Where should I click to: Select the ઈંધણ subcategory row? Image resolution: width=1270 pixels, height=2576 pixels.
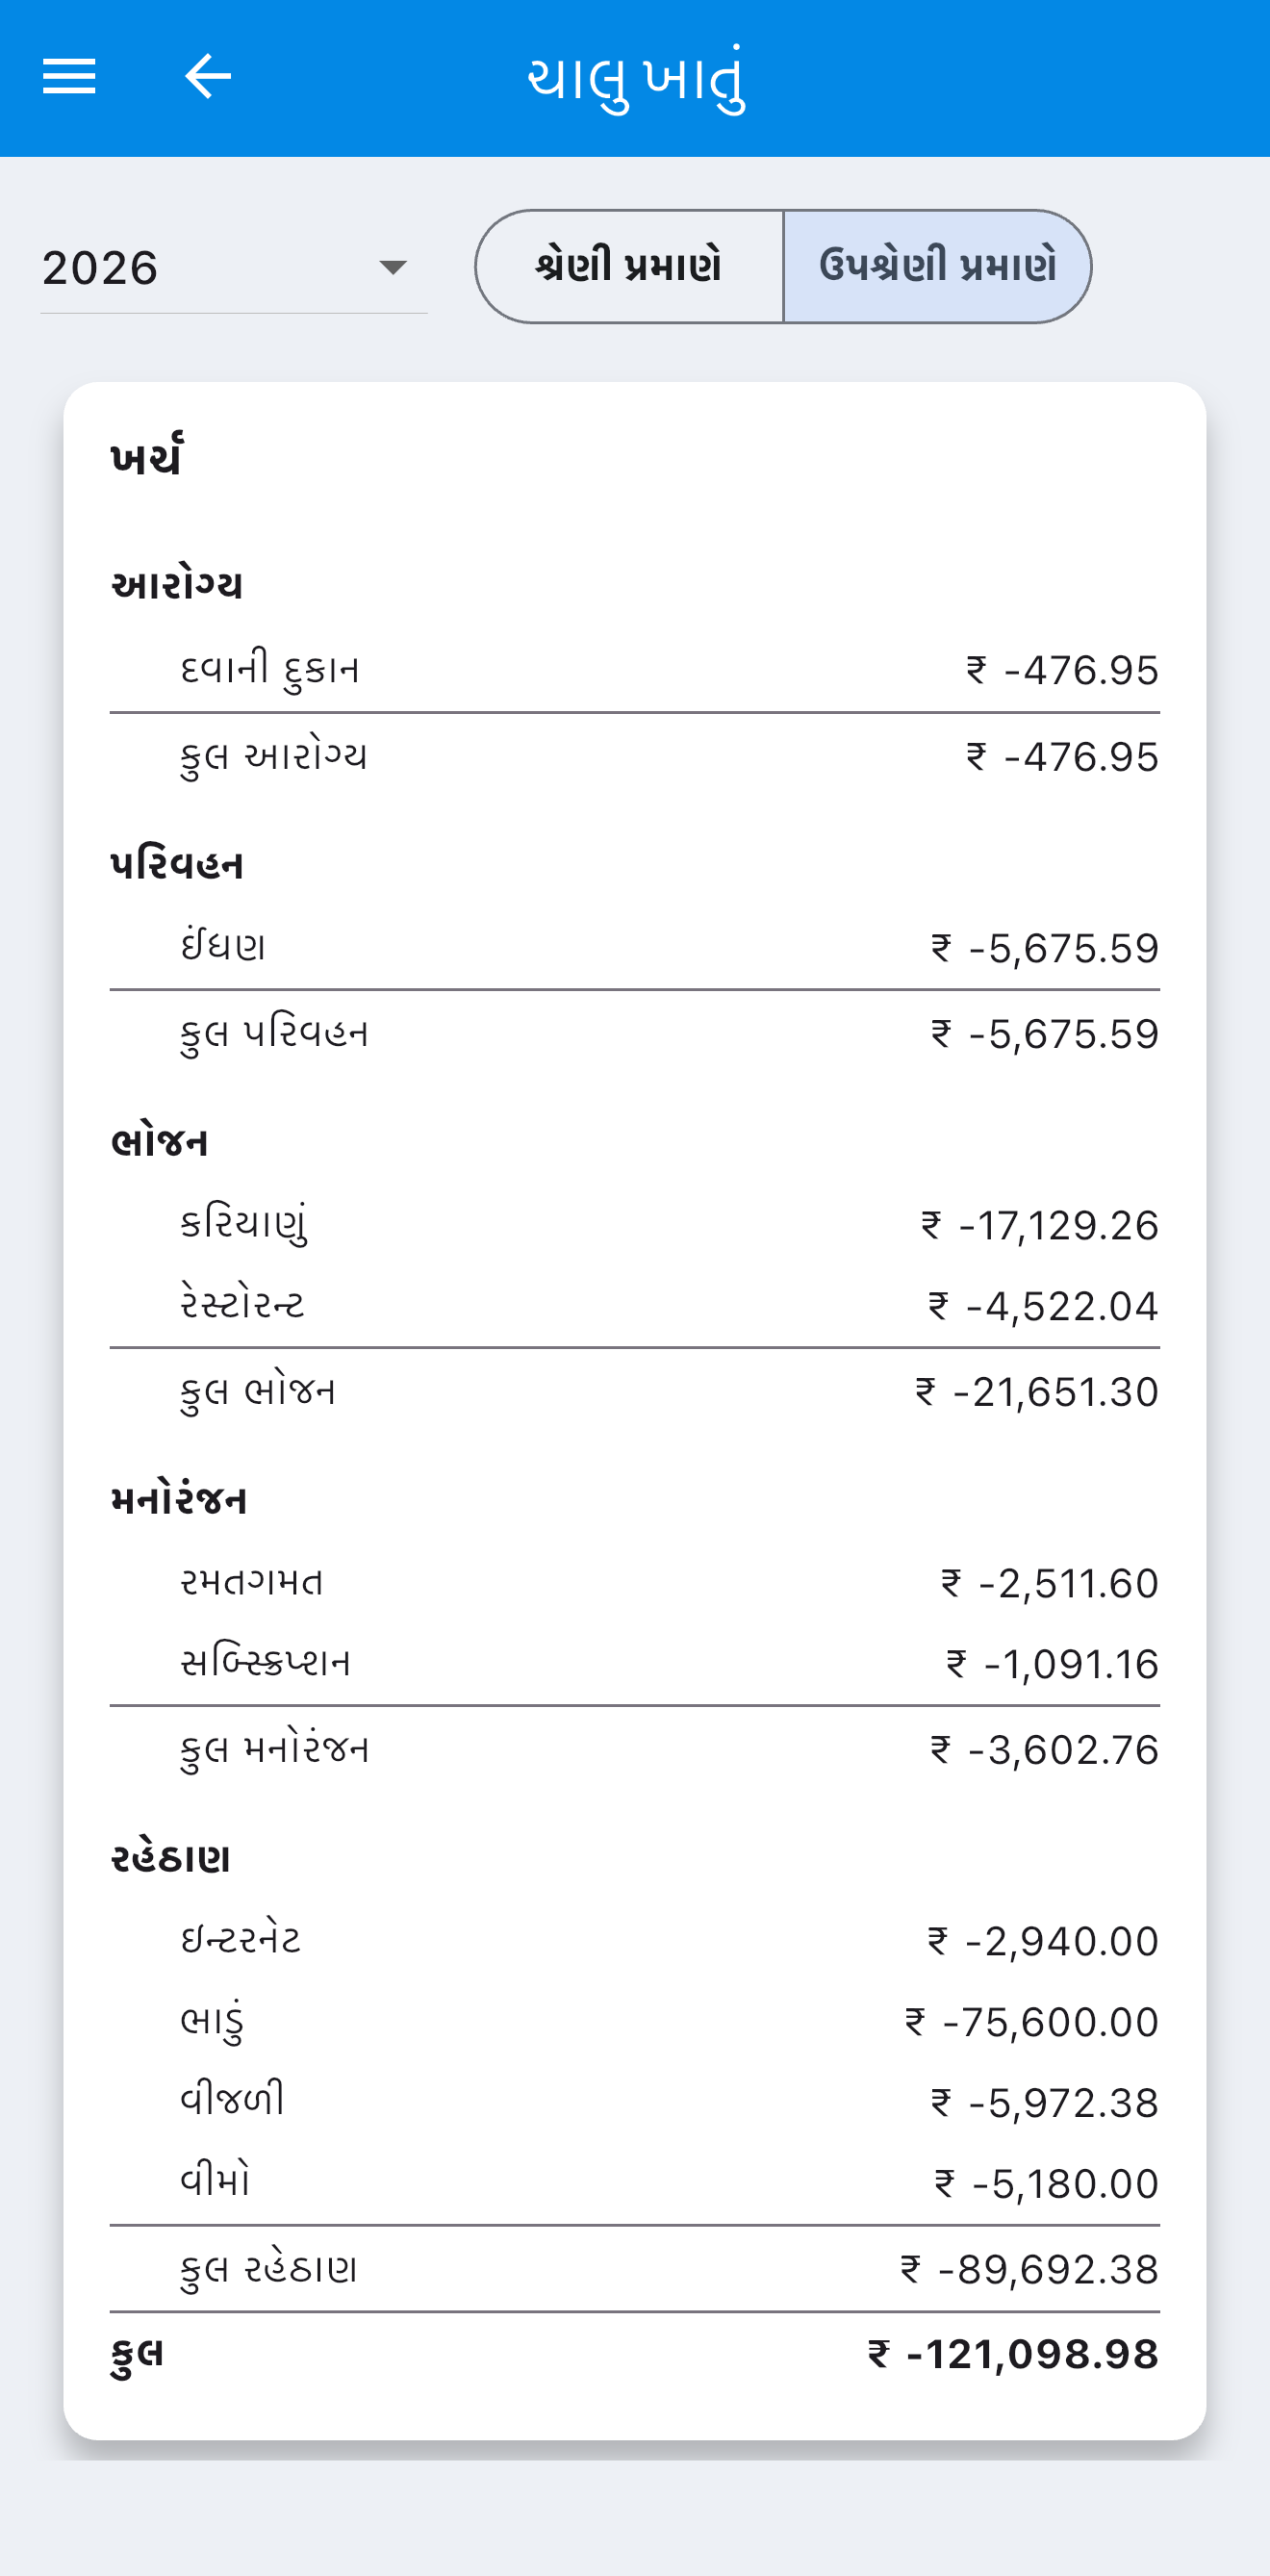pos(635,947)
